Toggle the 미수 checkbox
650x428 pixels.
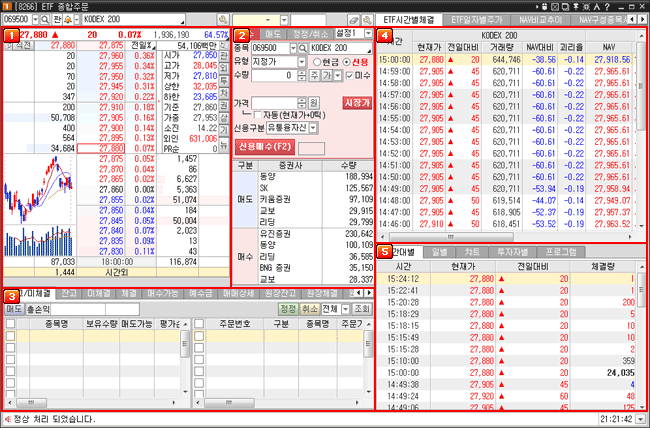(348, 75)
